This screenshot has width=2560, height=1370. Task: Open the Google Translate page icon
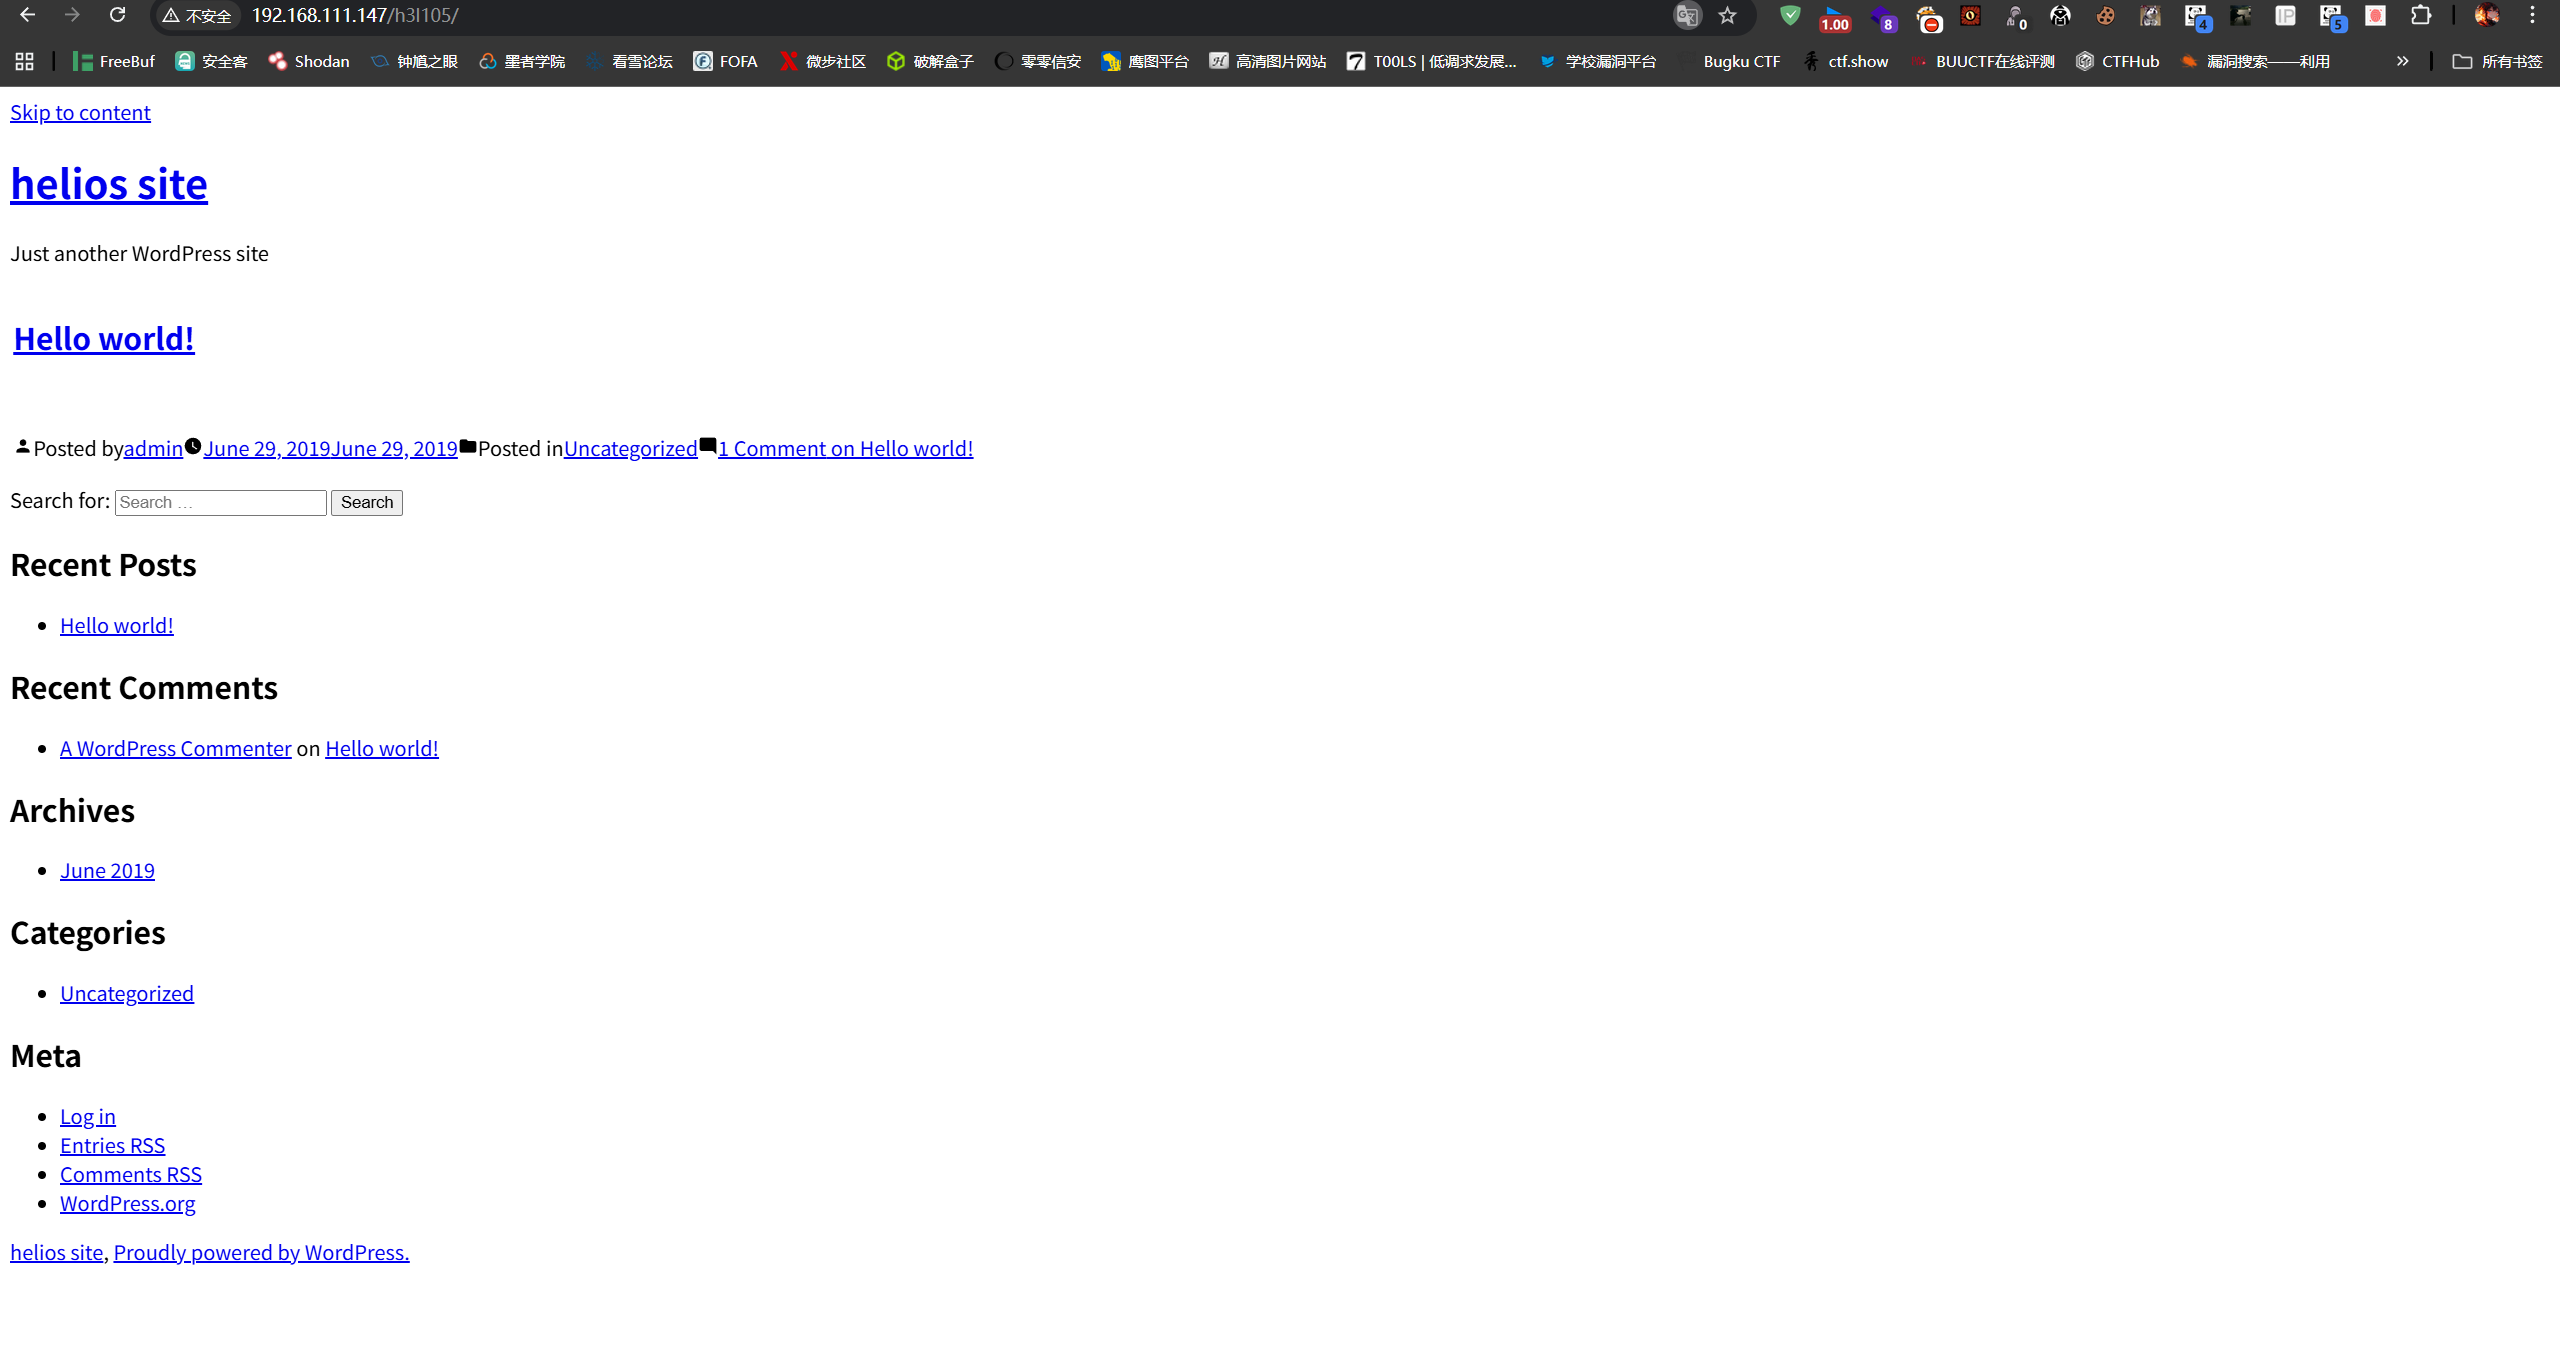(1686, 15)
